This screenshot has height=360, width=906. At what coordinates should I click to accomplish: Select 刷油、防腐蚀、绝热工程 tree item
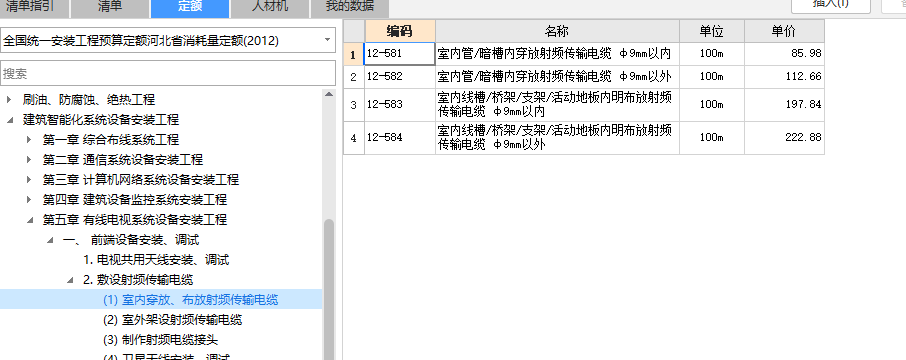tap(89, 99)
